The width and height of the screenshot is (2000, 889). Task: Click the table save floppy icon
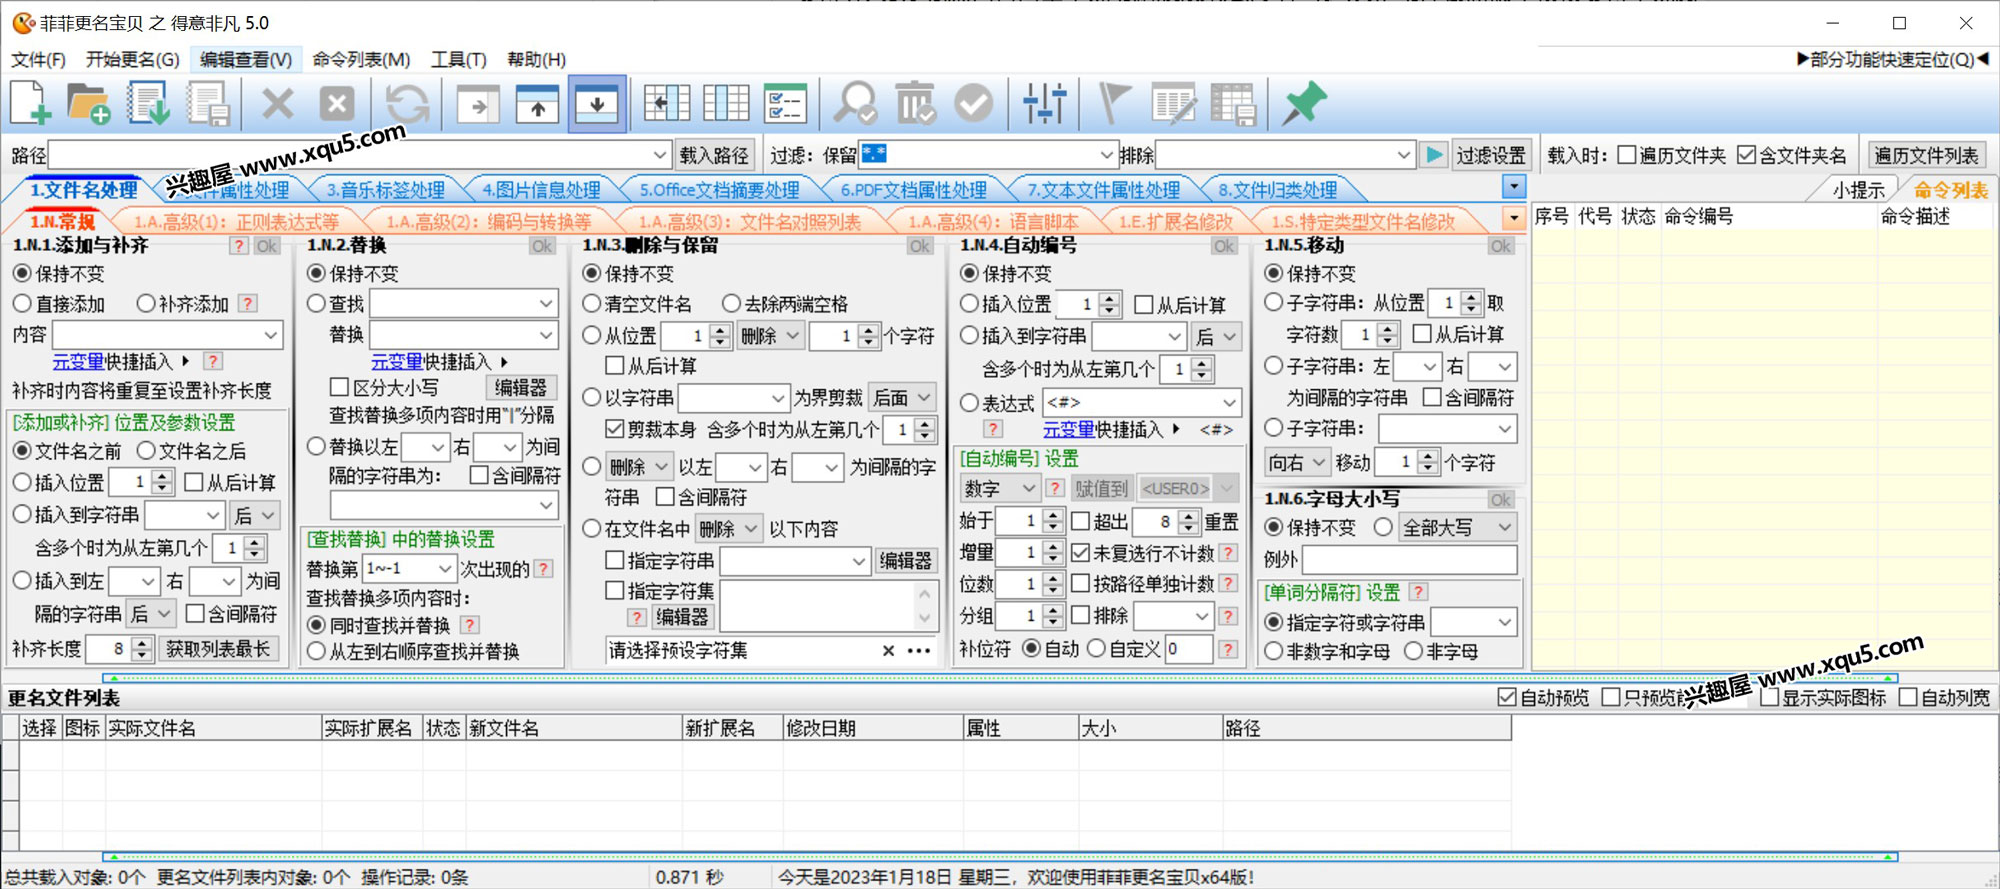tap(1233, 103)
